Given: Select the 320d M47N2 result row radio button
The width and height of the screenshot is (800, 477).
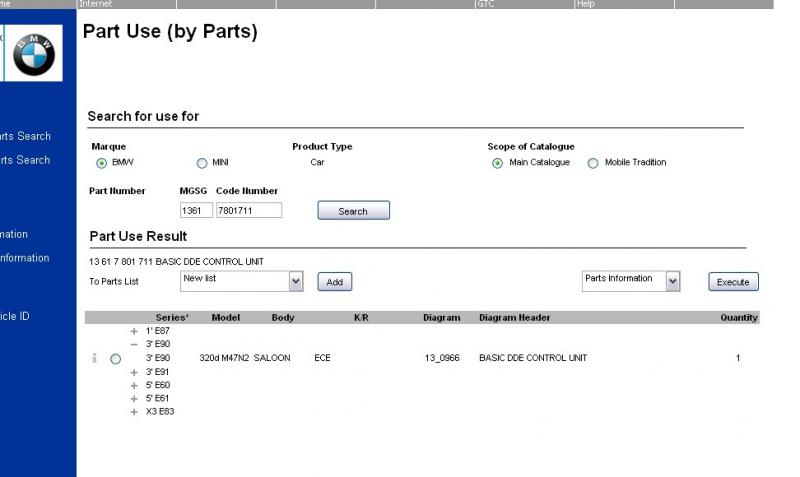Looking at the screenshot, I should point(115,358).
